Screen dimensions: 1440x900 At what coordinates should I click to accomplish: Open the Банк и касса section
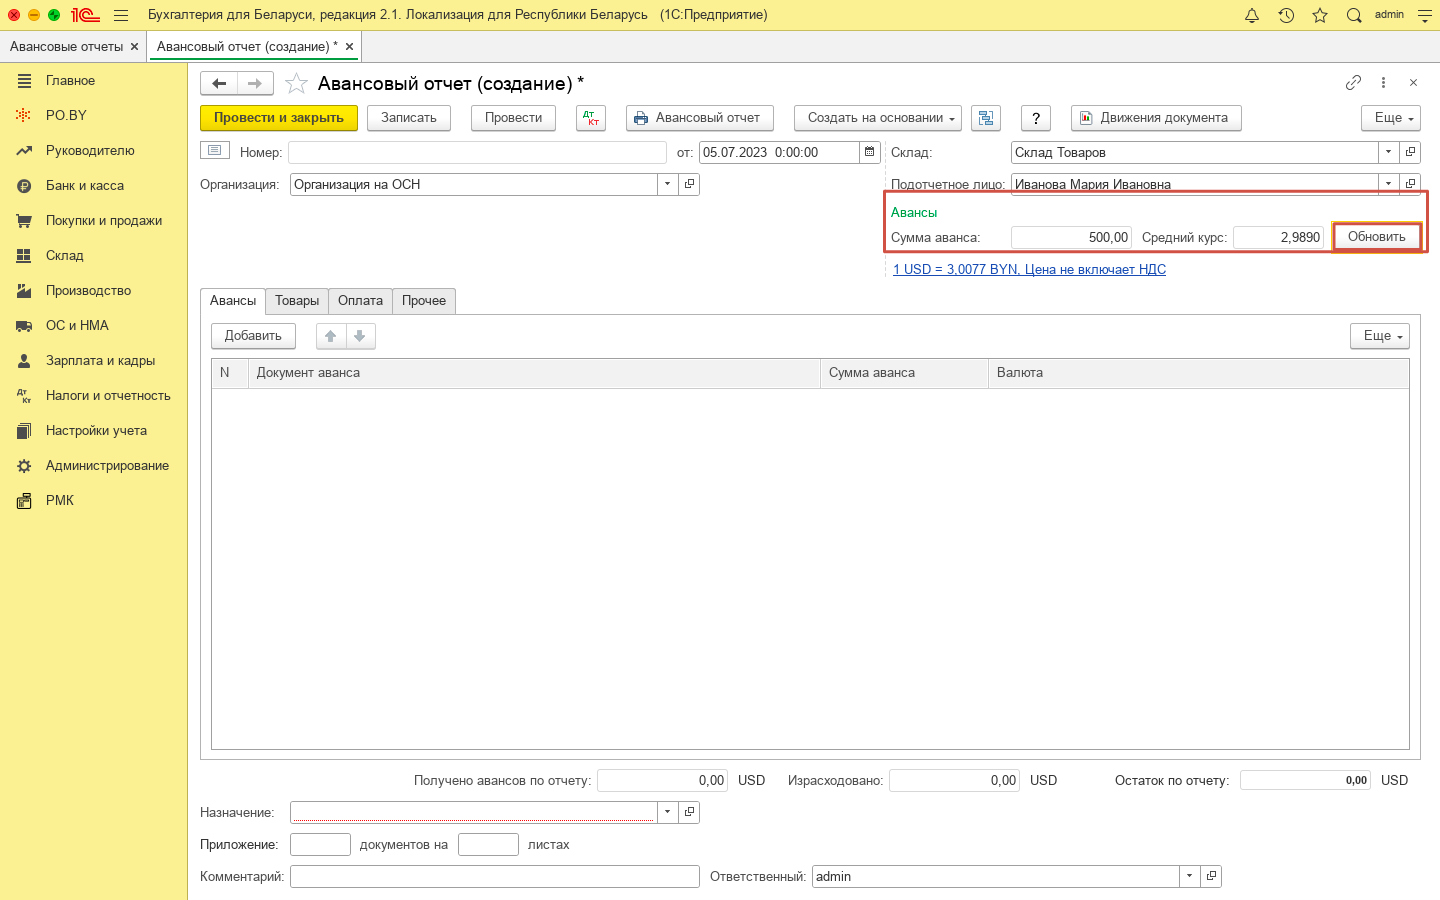pos(85,186)
